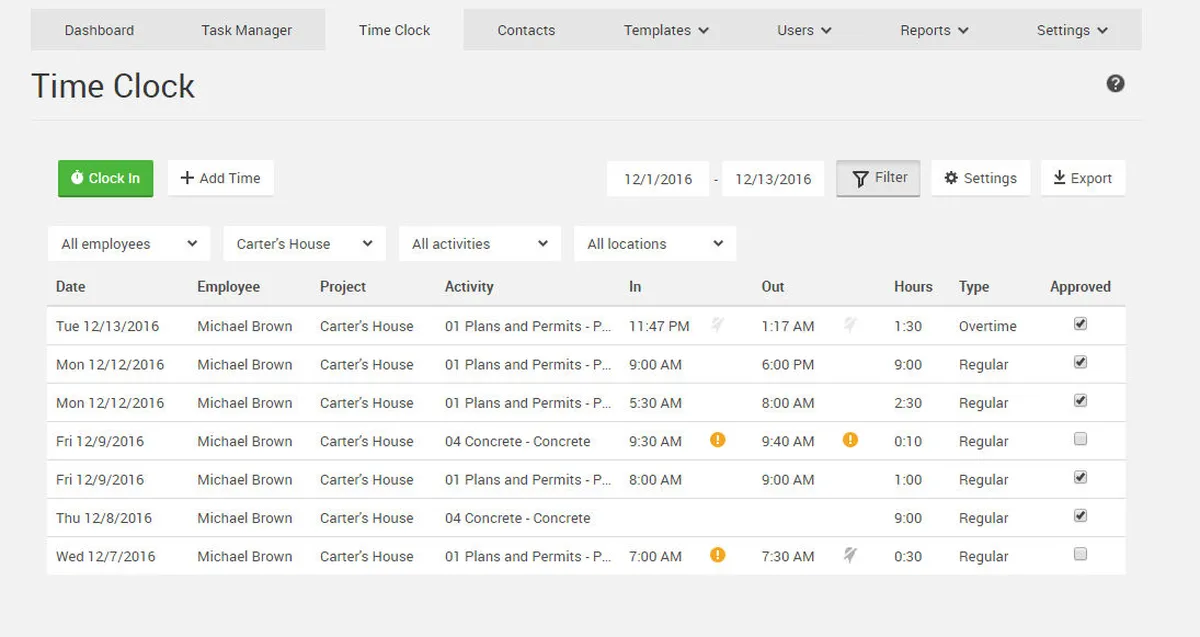Viewport: 1200px width, 637px height.
Task: Toggle Approved checkbox for Mon 12/12/2016 5:30 AM row
Action: pos(1080,400)
